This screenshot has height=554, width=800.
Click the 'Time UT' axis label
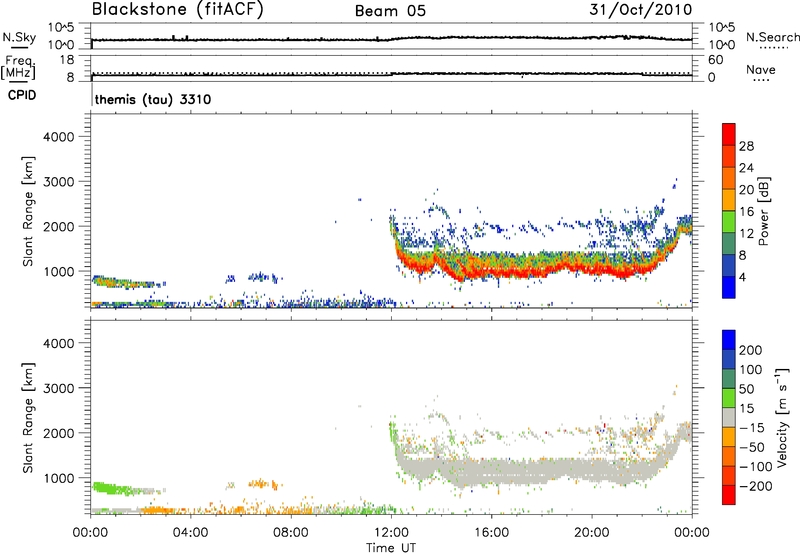click(x=391, y=548)
